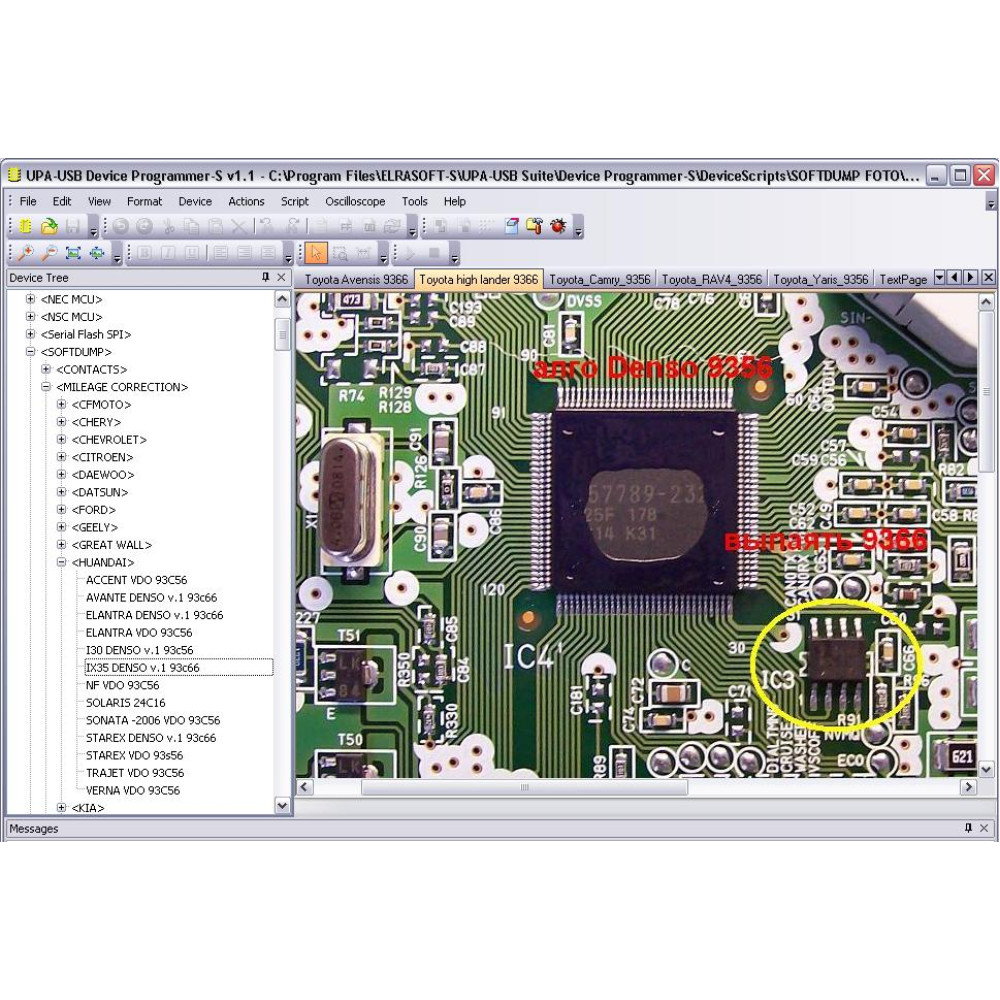1000x1000 pixels.
Task: Click the run script play icon
Action: 409,253
